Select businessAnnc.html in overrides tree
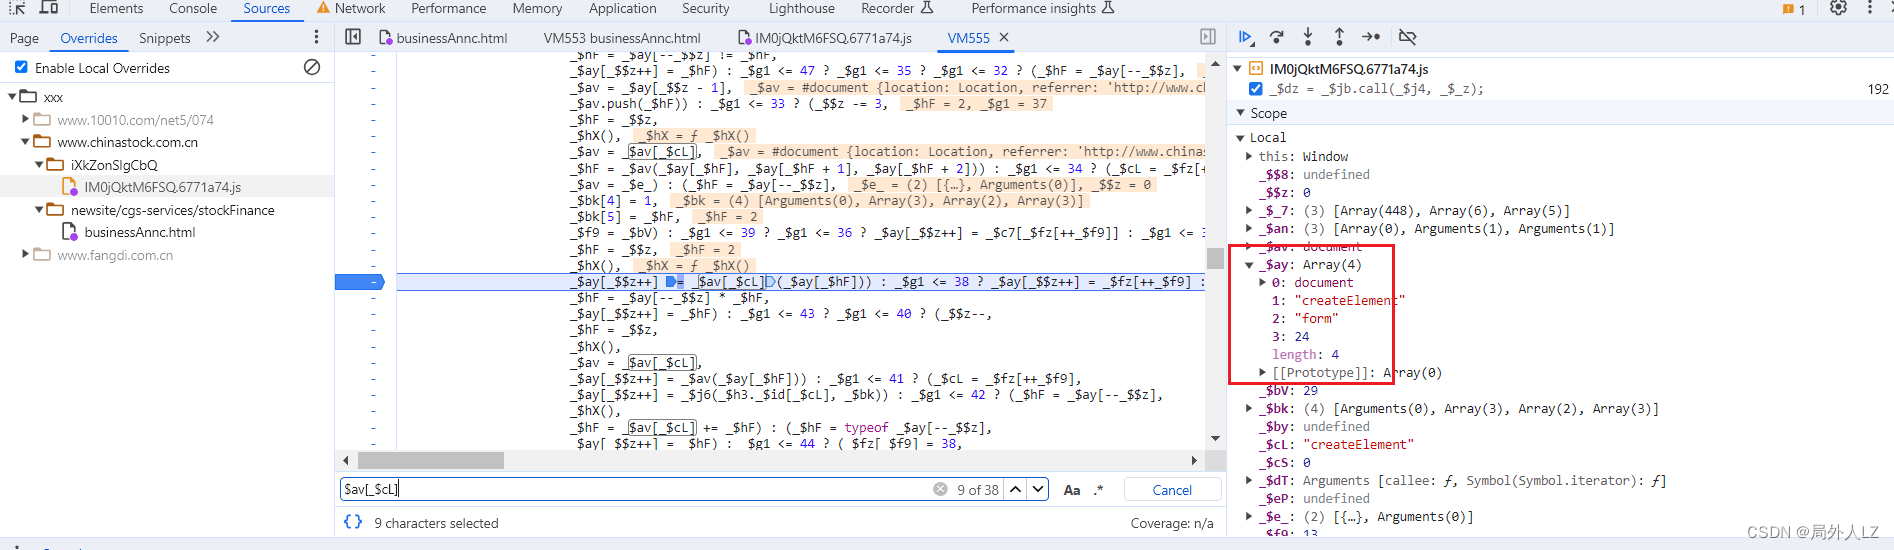 point(140,232)
